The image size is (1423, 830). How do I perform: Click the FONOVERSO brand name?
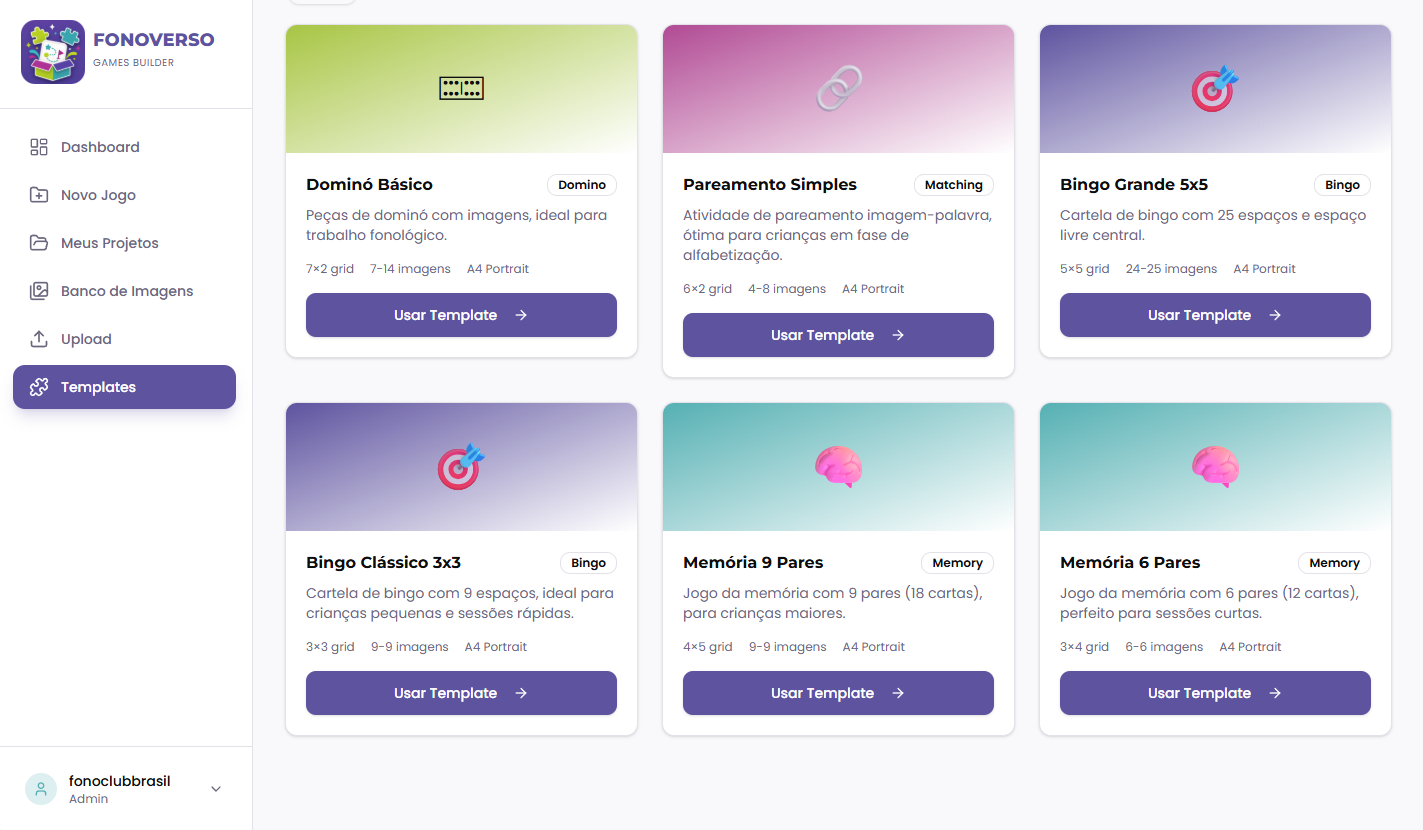(154, 40)
